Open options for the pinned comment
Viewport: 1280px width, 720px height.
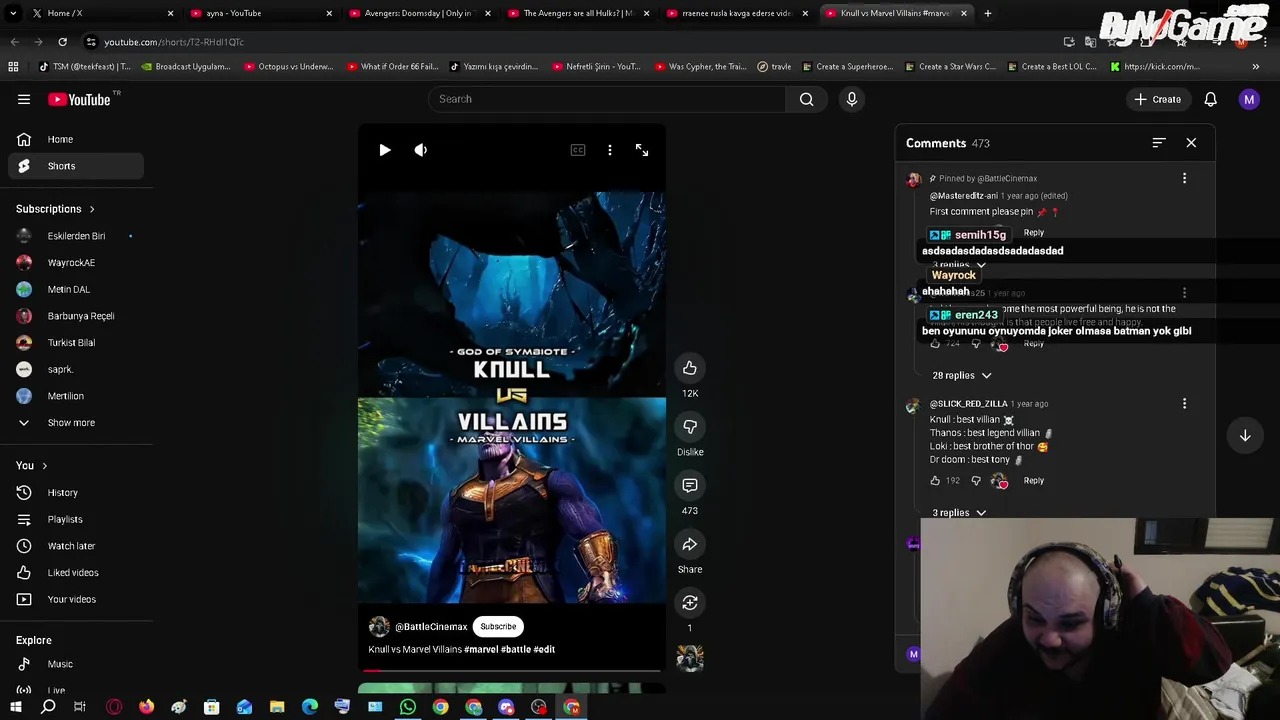pyautogui.click(x=1185, y=179)
